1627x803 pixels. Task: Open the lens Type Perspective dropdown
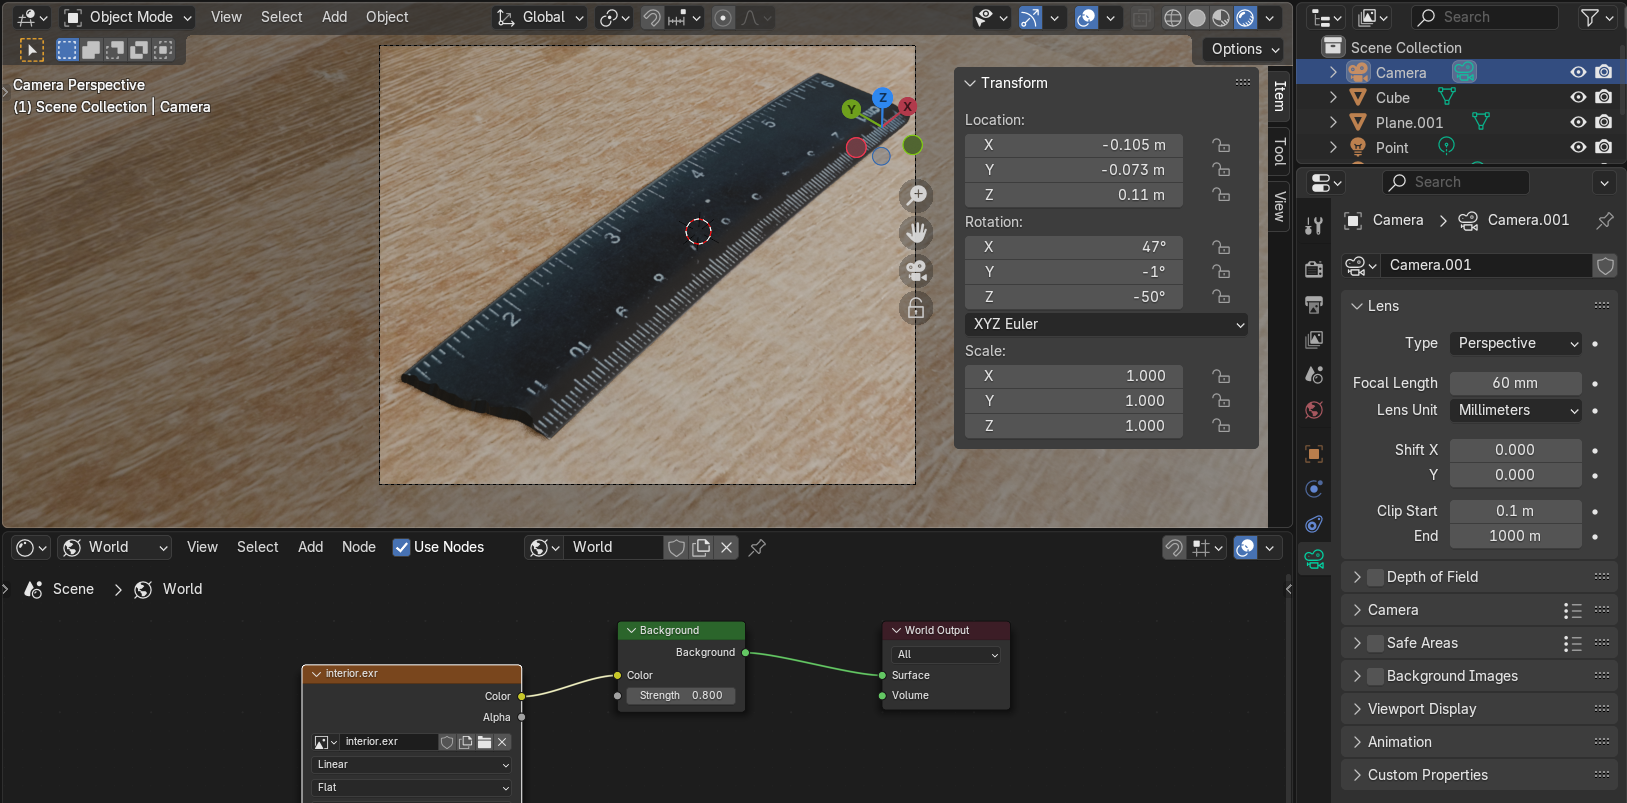click(x=1515, y=343)
